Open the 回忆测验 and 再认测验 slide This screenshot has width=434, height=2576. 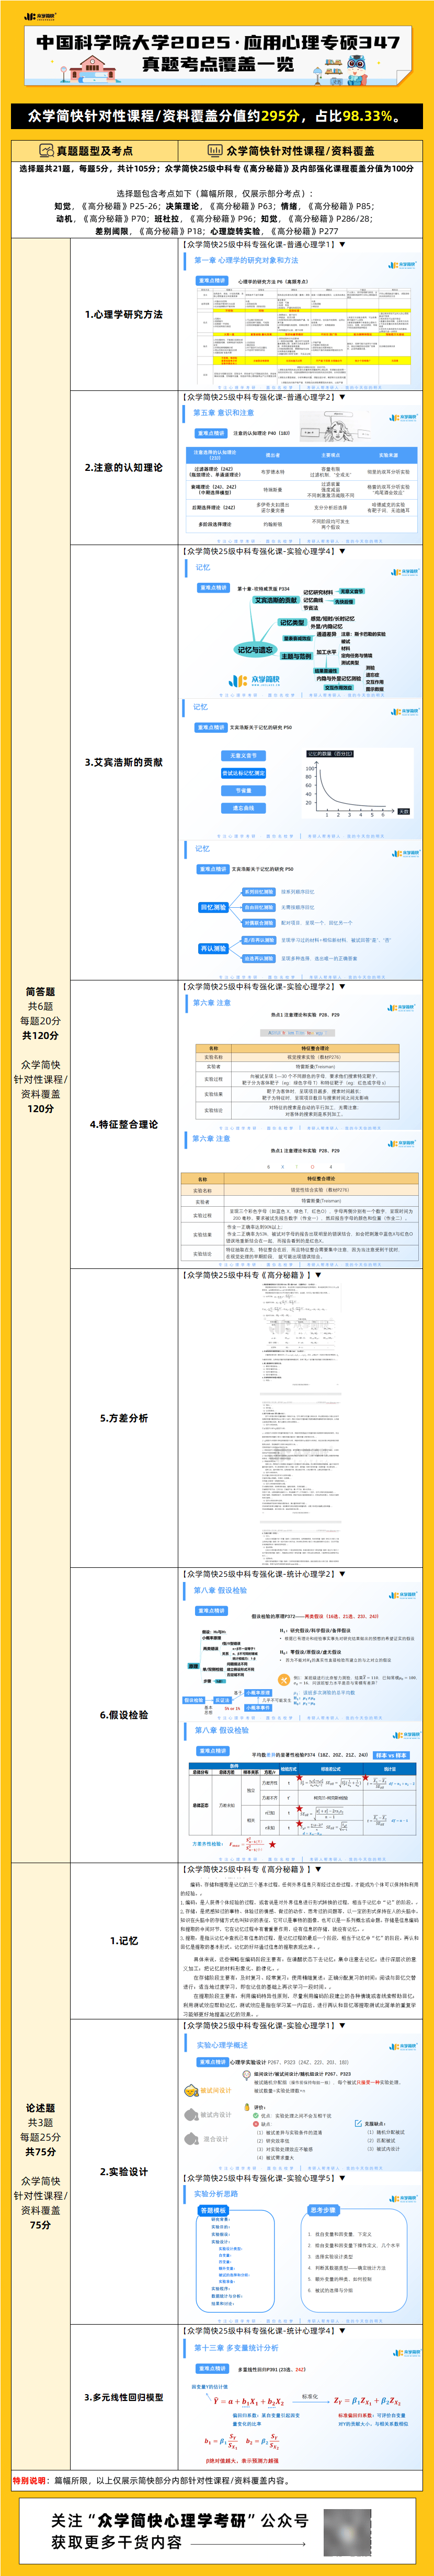(x=301, y=910)
